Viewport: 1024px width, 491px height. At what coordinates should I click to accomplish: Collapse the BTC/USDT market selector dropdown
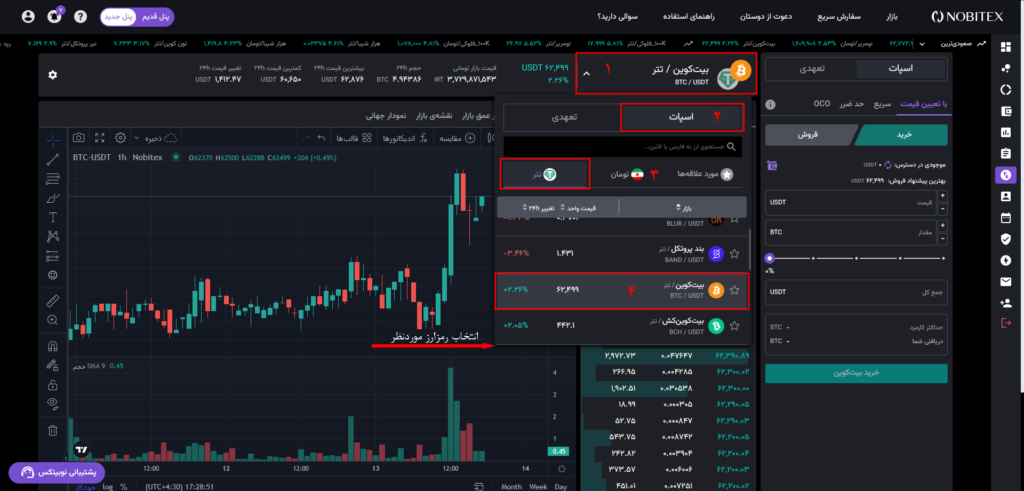pos(585,73)
